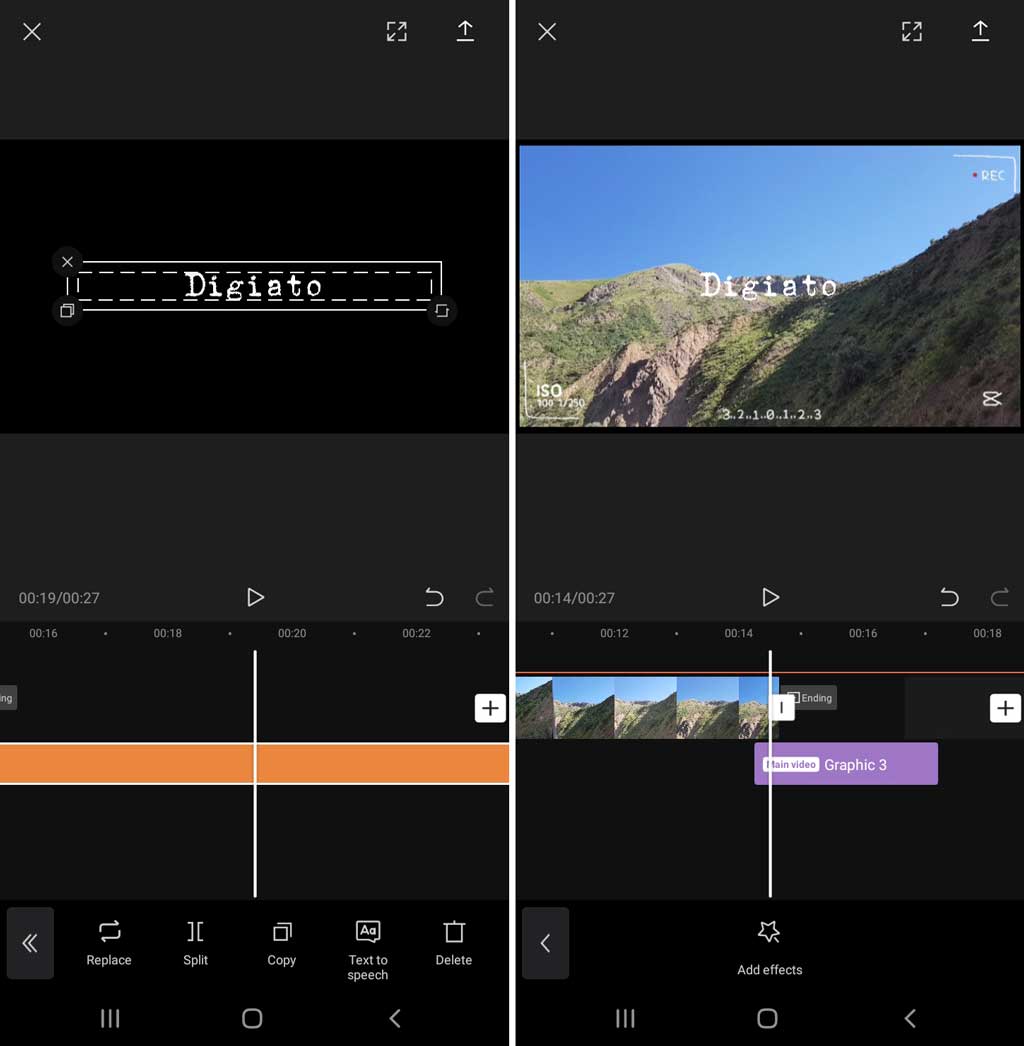
Task: Tap the export arrow in the left screen
Action: click(465, 31)
